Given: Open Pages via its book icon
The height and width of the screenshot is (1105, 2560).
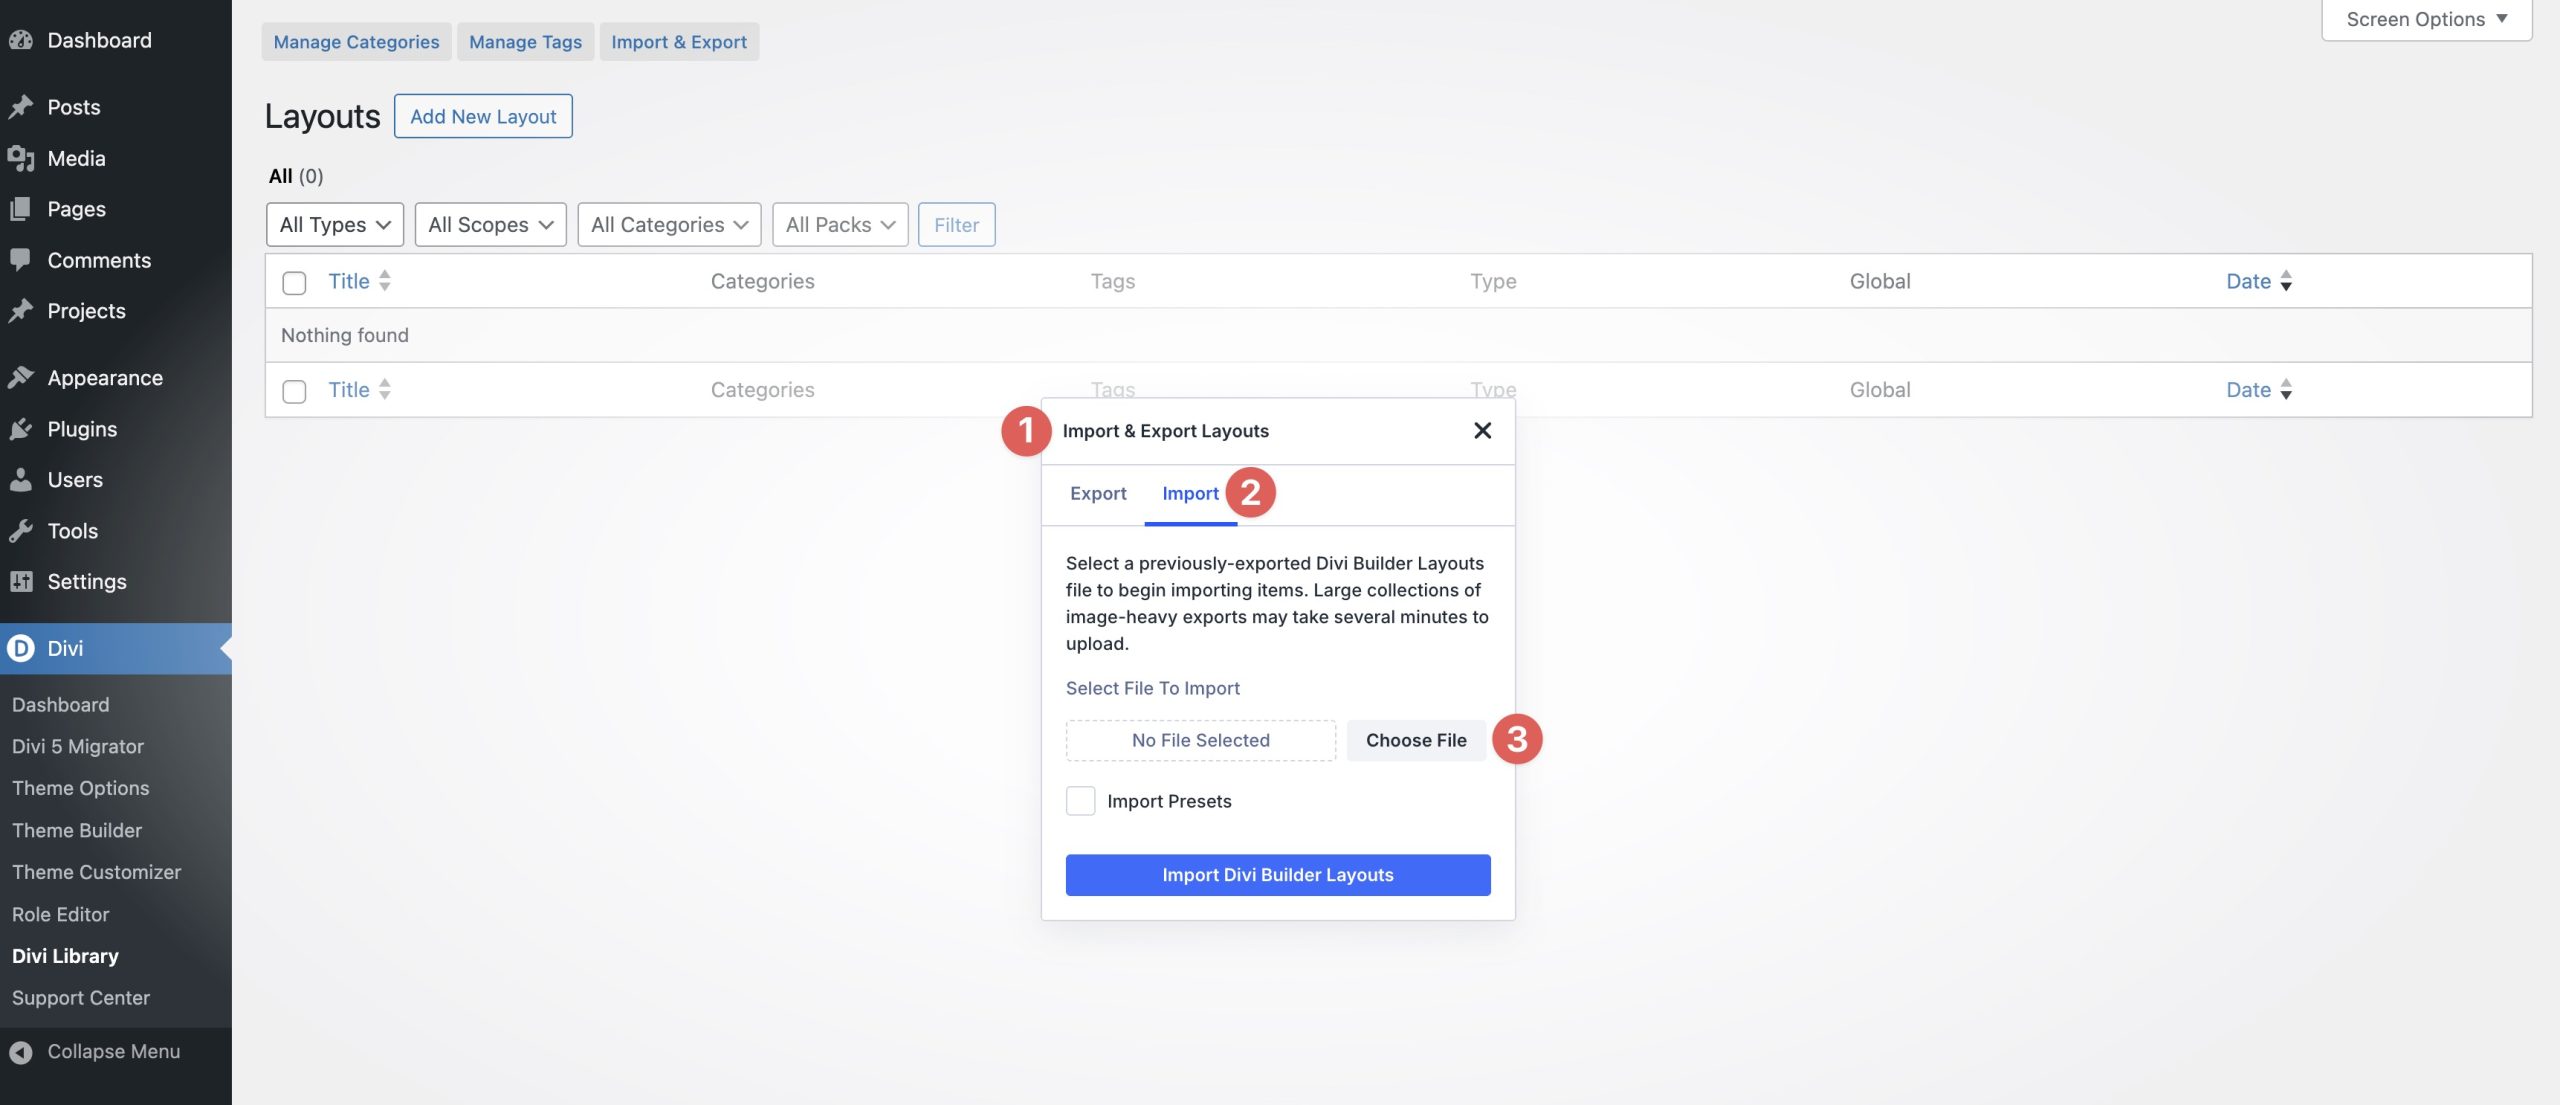Looking at the screenshot, I should click(x=22, y=208).
